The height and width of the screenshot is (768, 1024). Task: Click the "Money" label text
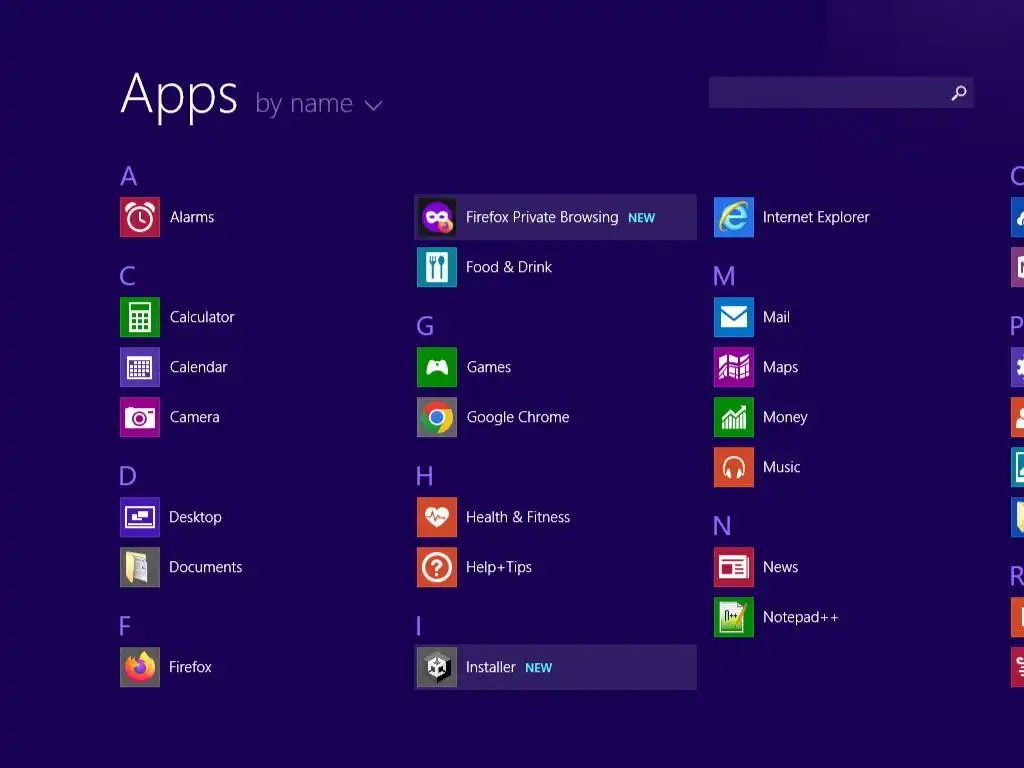(x=785, y=417)
